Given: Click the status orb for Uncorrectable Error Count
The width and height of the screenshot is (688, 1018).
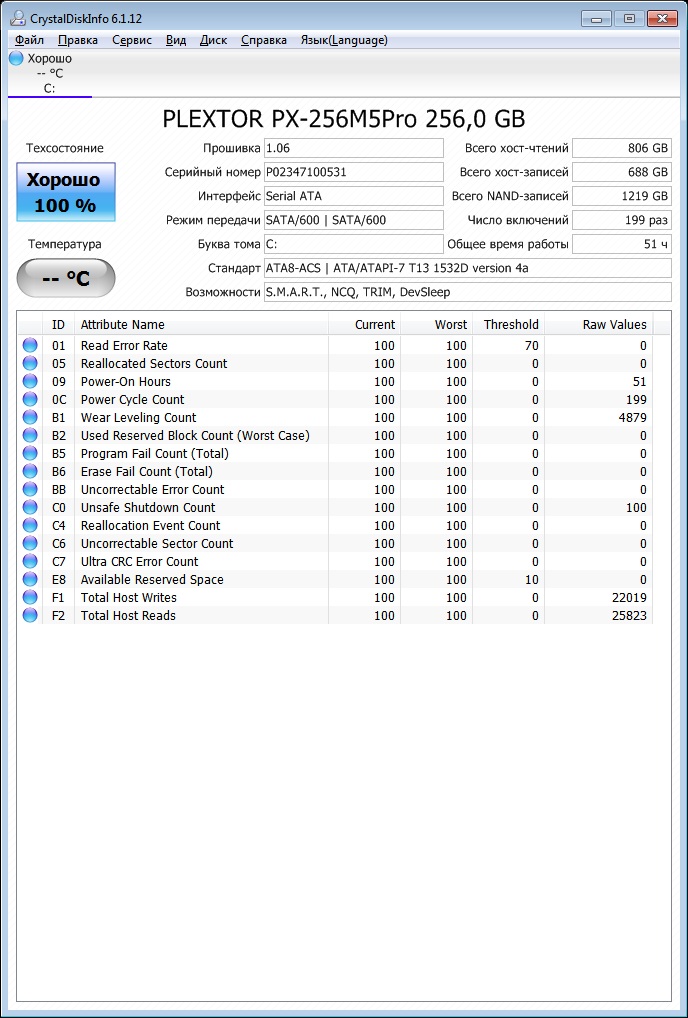Looking at the screenshot, I should click(30, 490).
